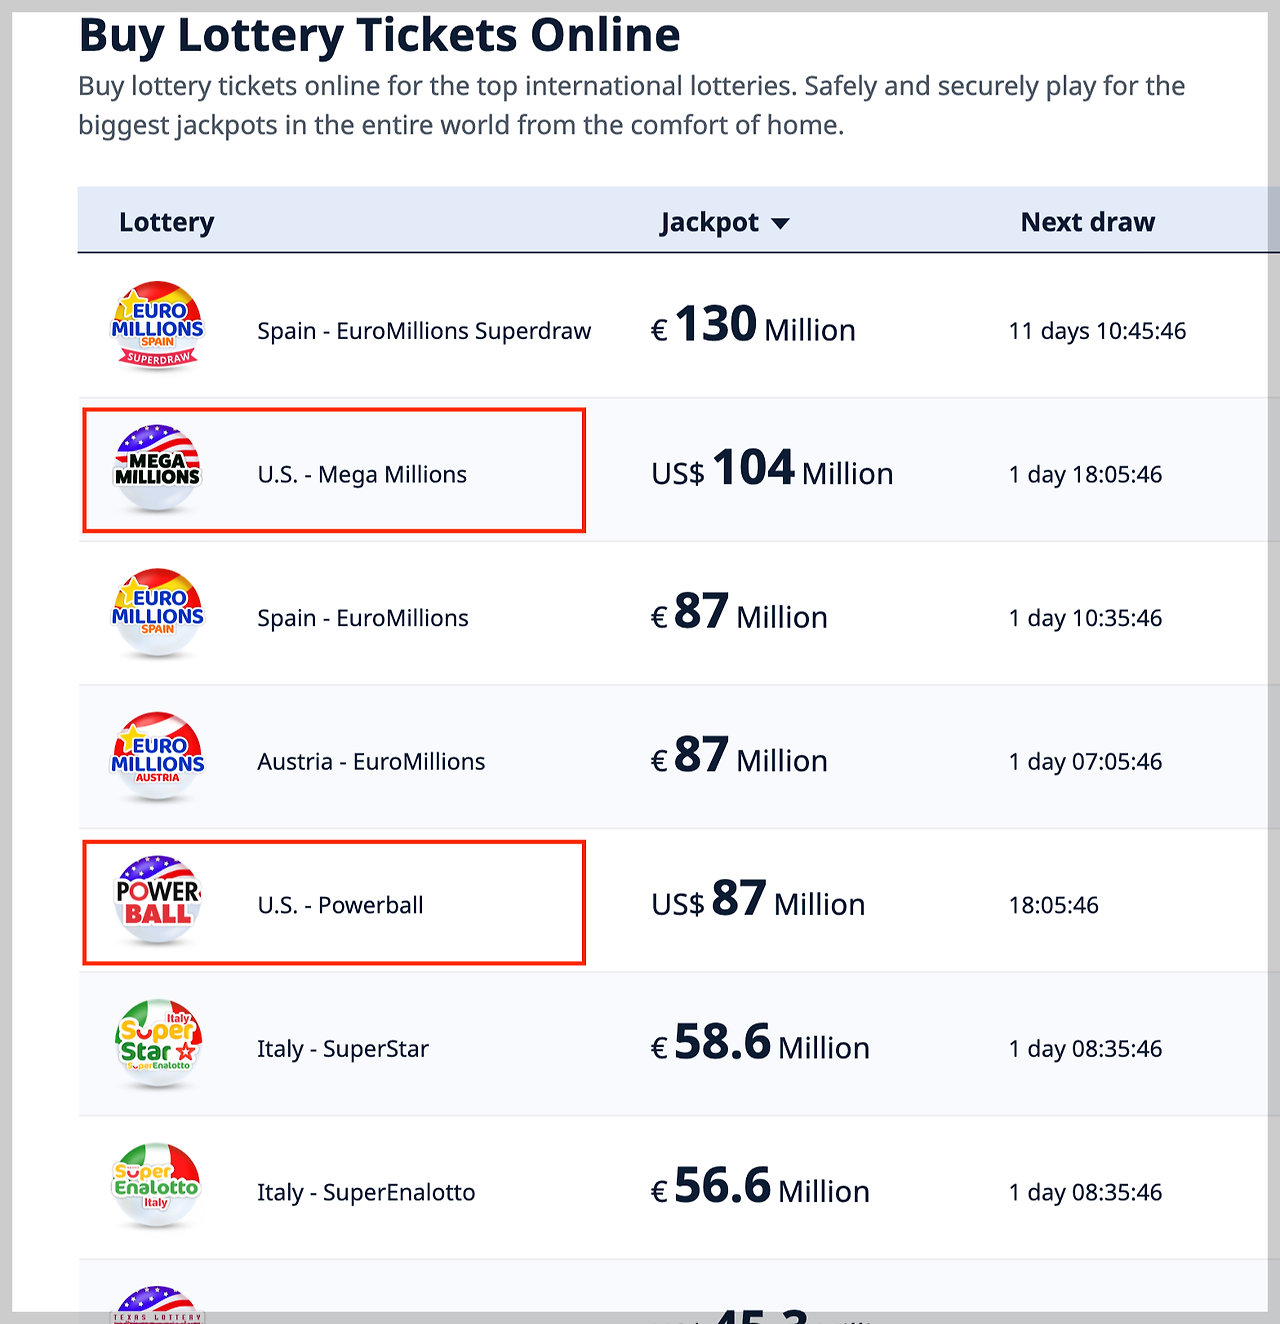Click the EuroMillions Superdraw Spain logo
The image size is (1280, 1324).
click(x=157, y=326)
